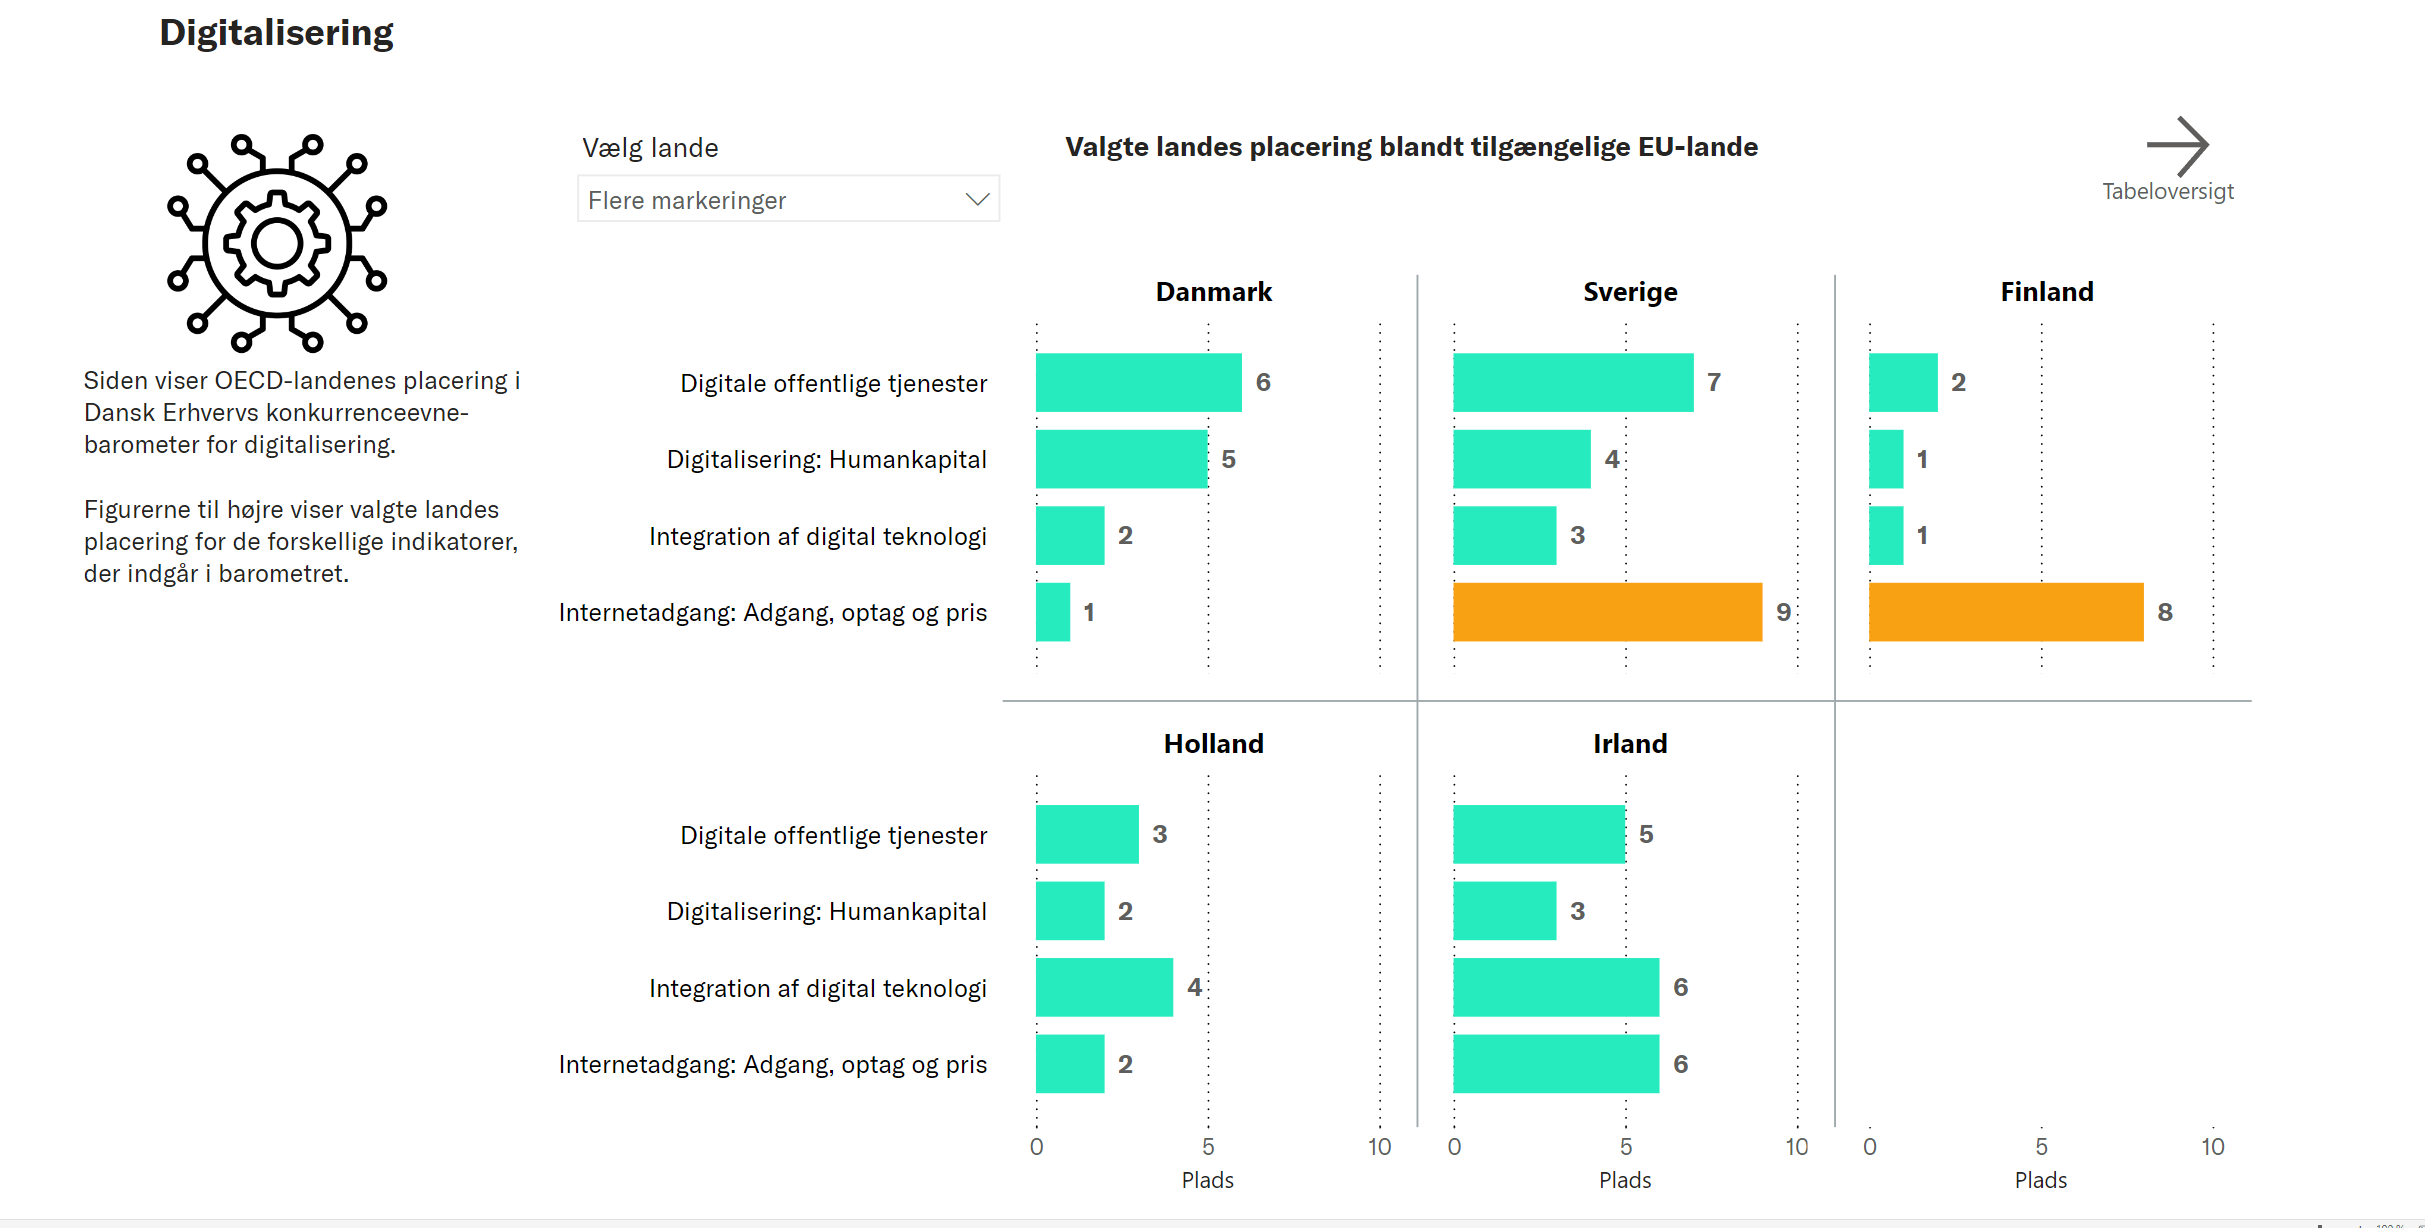Image resolution: width=2425 pixels, height=1228 pixels.
Task: Click Danmark's Humankapital bar
Action: coord(1121,459)
